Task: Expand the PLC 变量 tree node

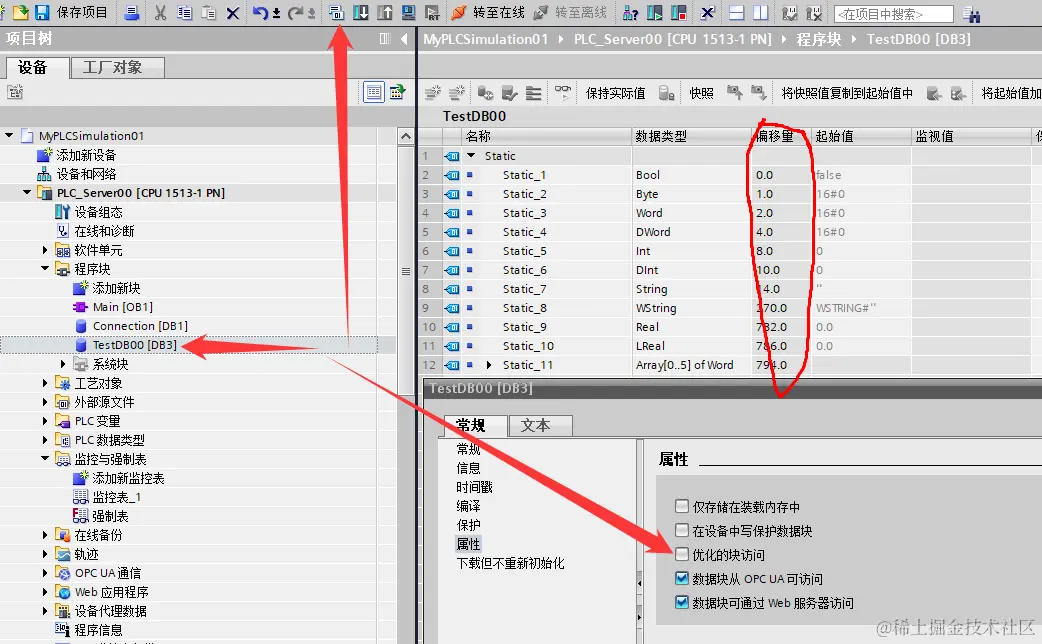Action: coord(45,421)
